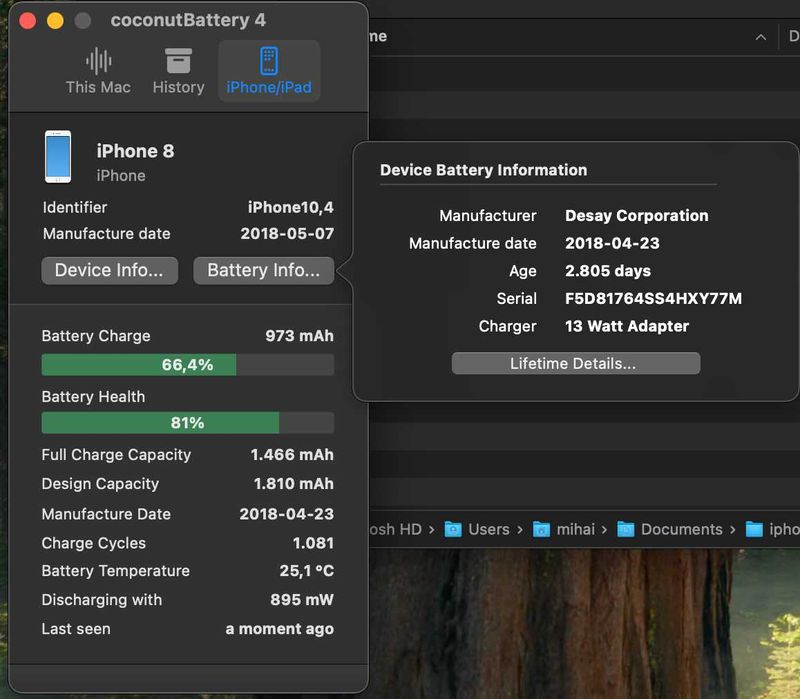Image resolution: width=800 pixels, height=699 pixels.
Task: Click the Battery Charge 66,4% bar
Action: point(187,365)
